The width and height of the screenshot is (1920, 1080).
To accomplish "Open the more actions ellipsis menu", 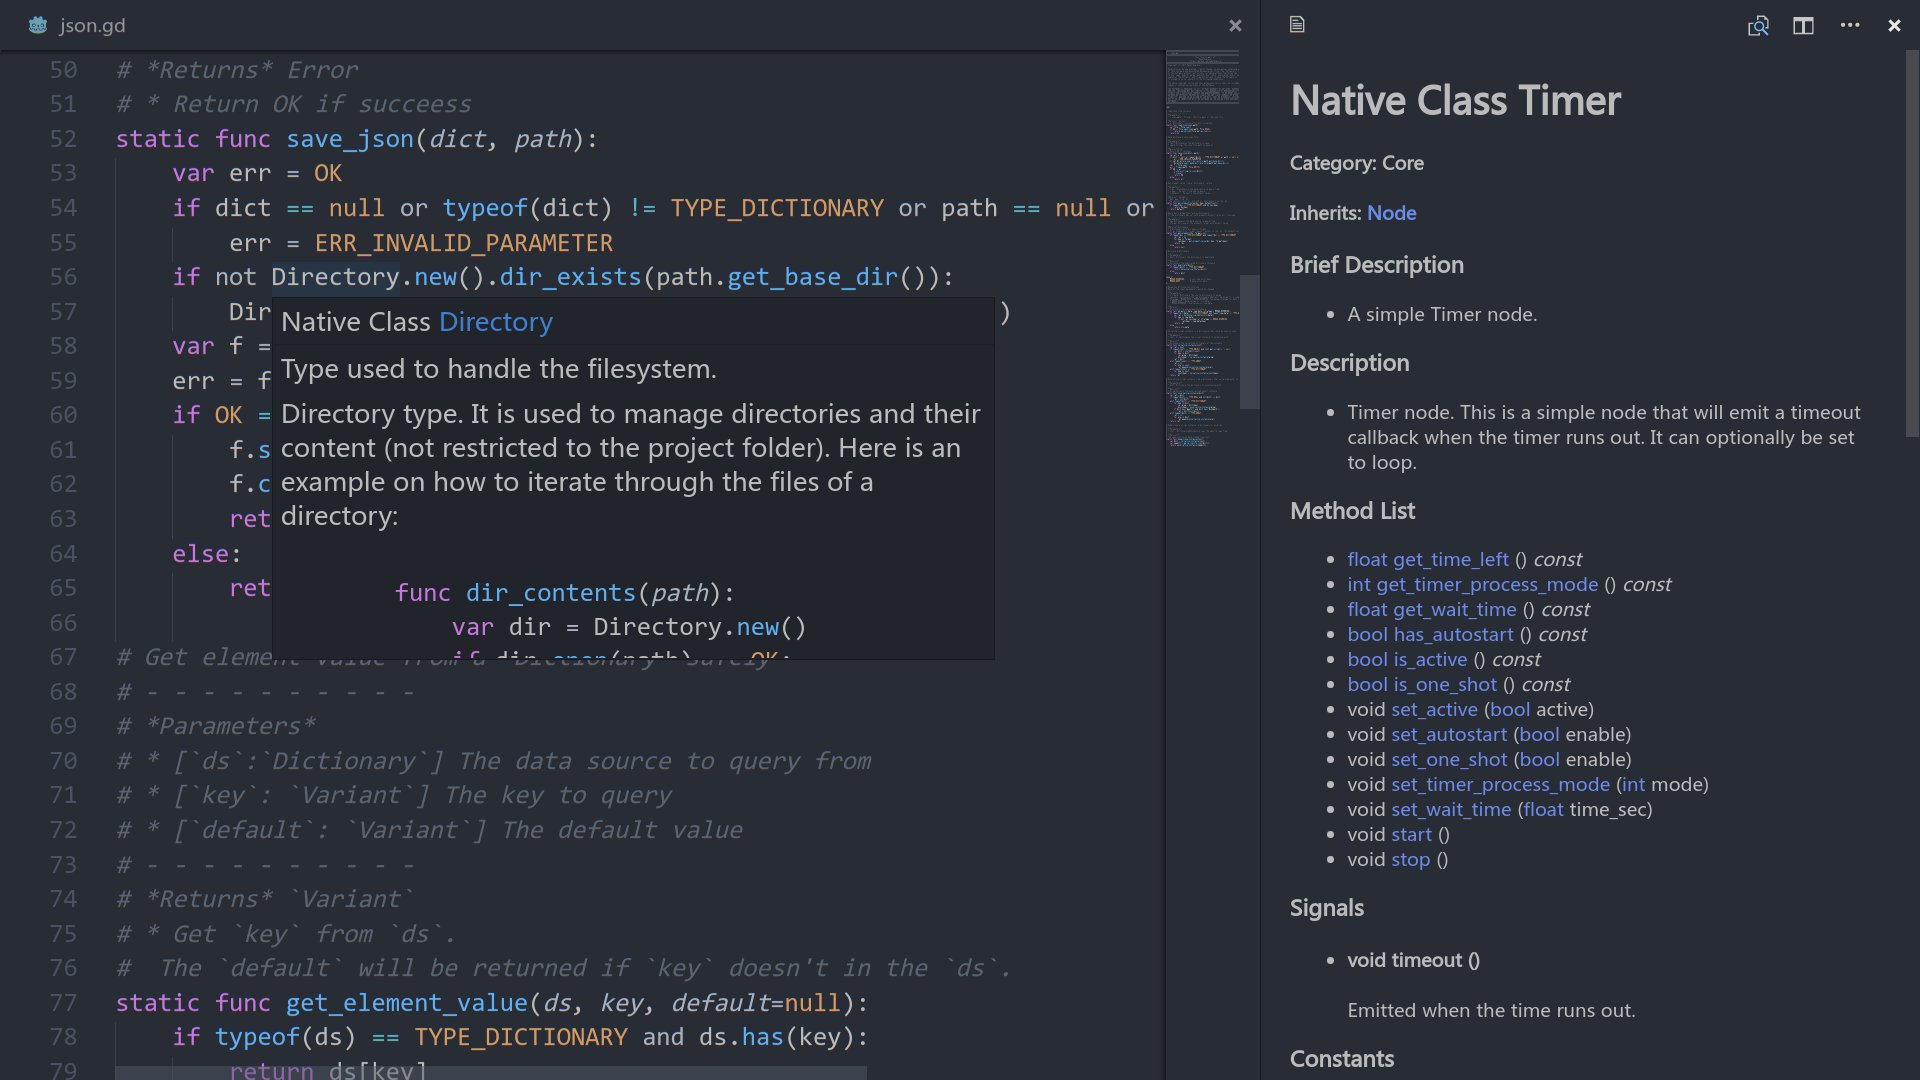I will [x=1848, y=26].
